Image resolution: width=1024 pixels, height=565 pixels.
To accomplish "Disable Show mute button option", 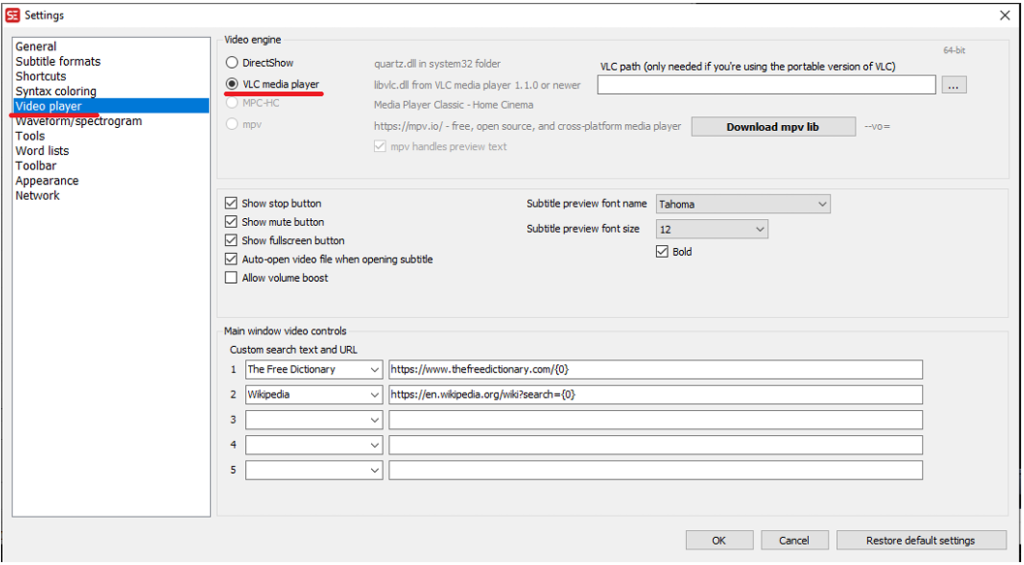I will (232, 222).
